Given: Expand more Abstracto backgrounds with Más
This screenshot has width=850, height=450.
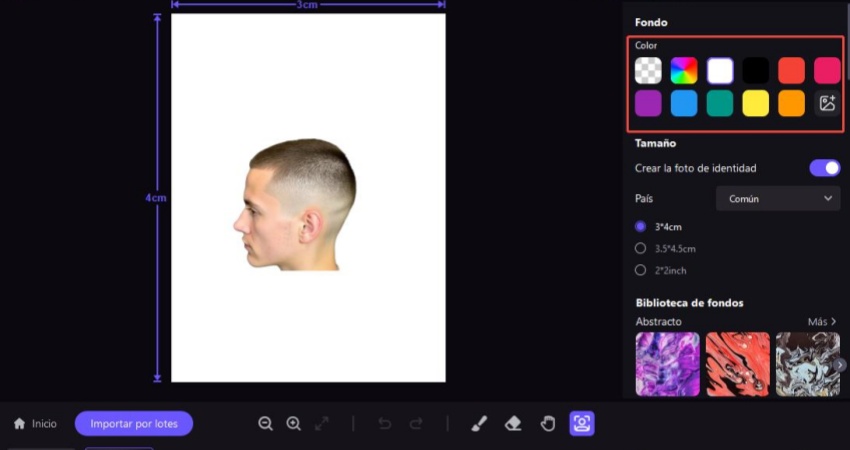Looking at the screenshot, I should pos(821,322).
